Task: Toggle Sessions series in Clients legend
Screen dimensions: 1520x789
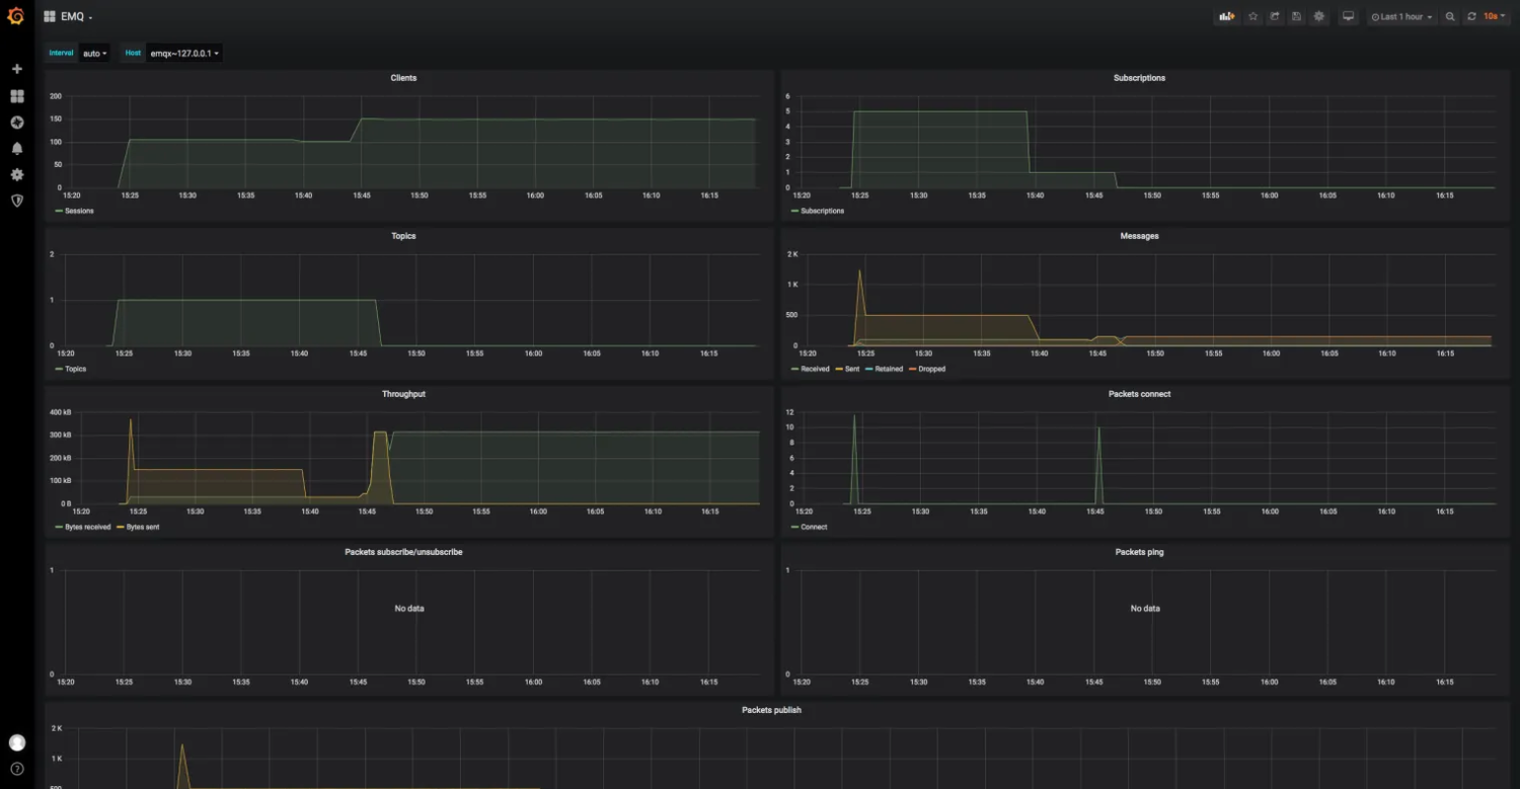Action: (x=79, y=211)
